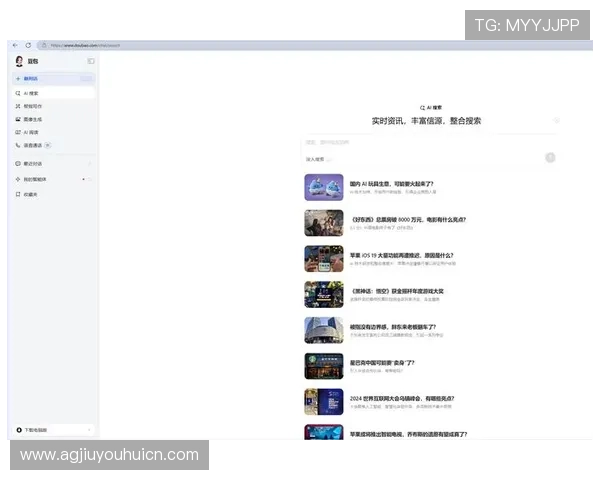Screen dimensions: 600x480
Task: Start a new chat with 新对话 button
Action: [54, 78]
